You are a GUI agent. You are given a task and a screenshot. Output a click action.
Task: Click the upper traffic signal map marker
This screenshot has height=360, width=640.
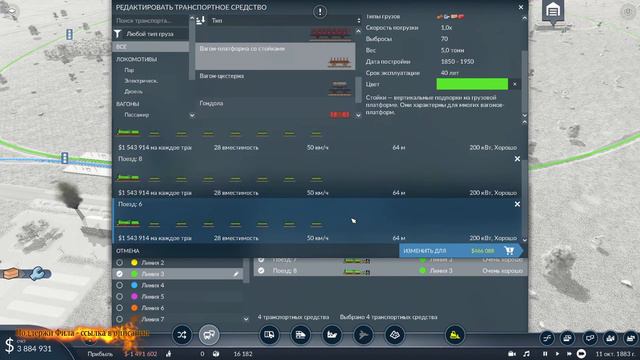tap(69, 34)
